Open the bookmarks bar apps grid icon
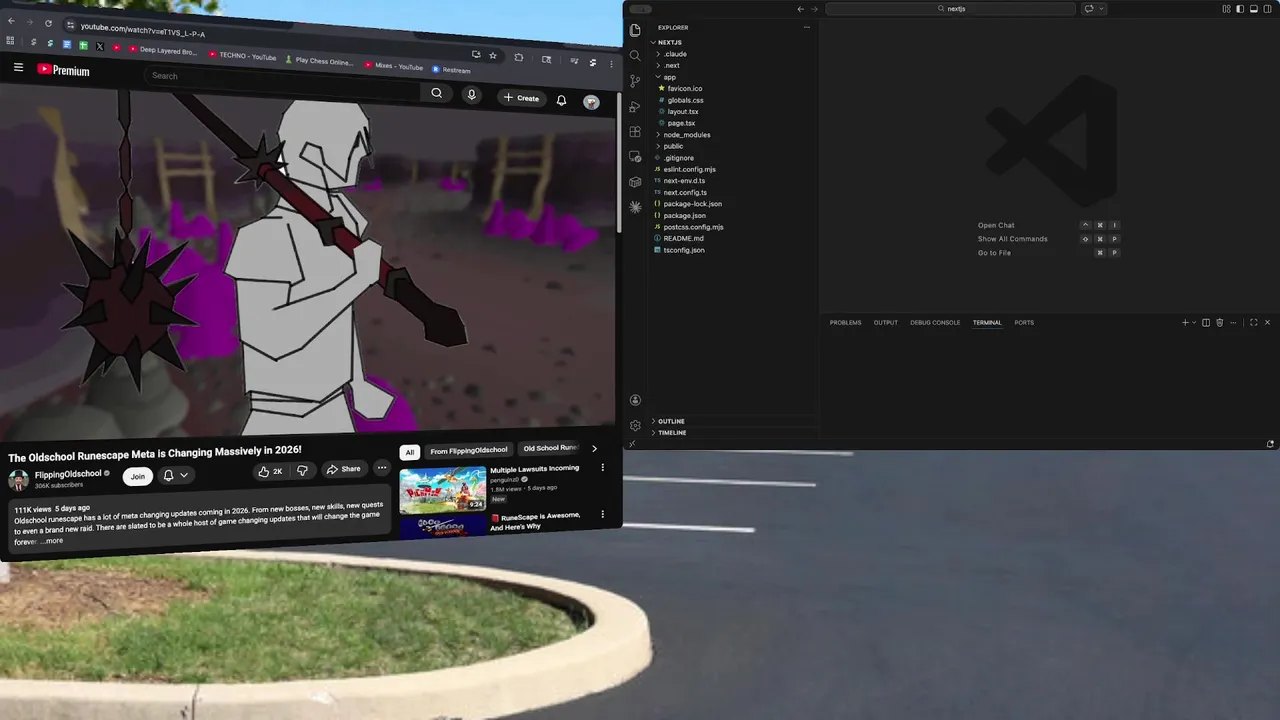This screenshot has width=1280, height=720. click(x=10, y=41)
